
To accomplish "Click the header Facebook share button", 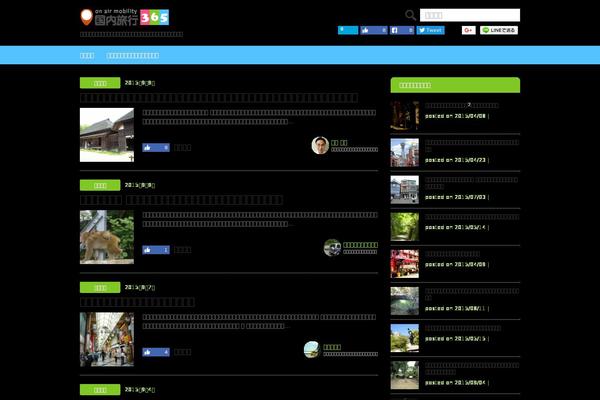I will (402, 30).
